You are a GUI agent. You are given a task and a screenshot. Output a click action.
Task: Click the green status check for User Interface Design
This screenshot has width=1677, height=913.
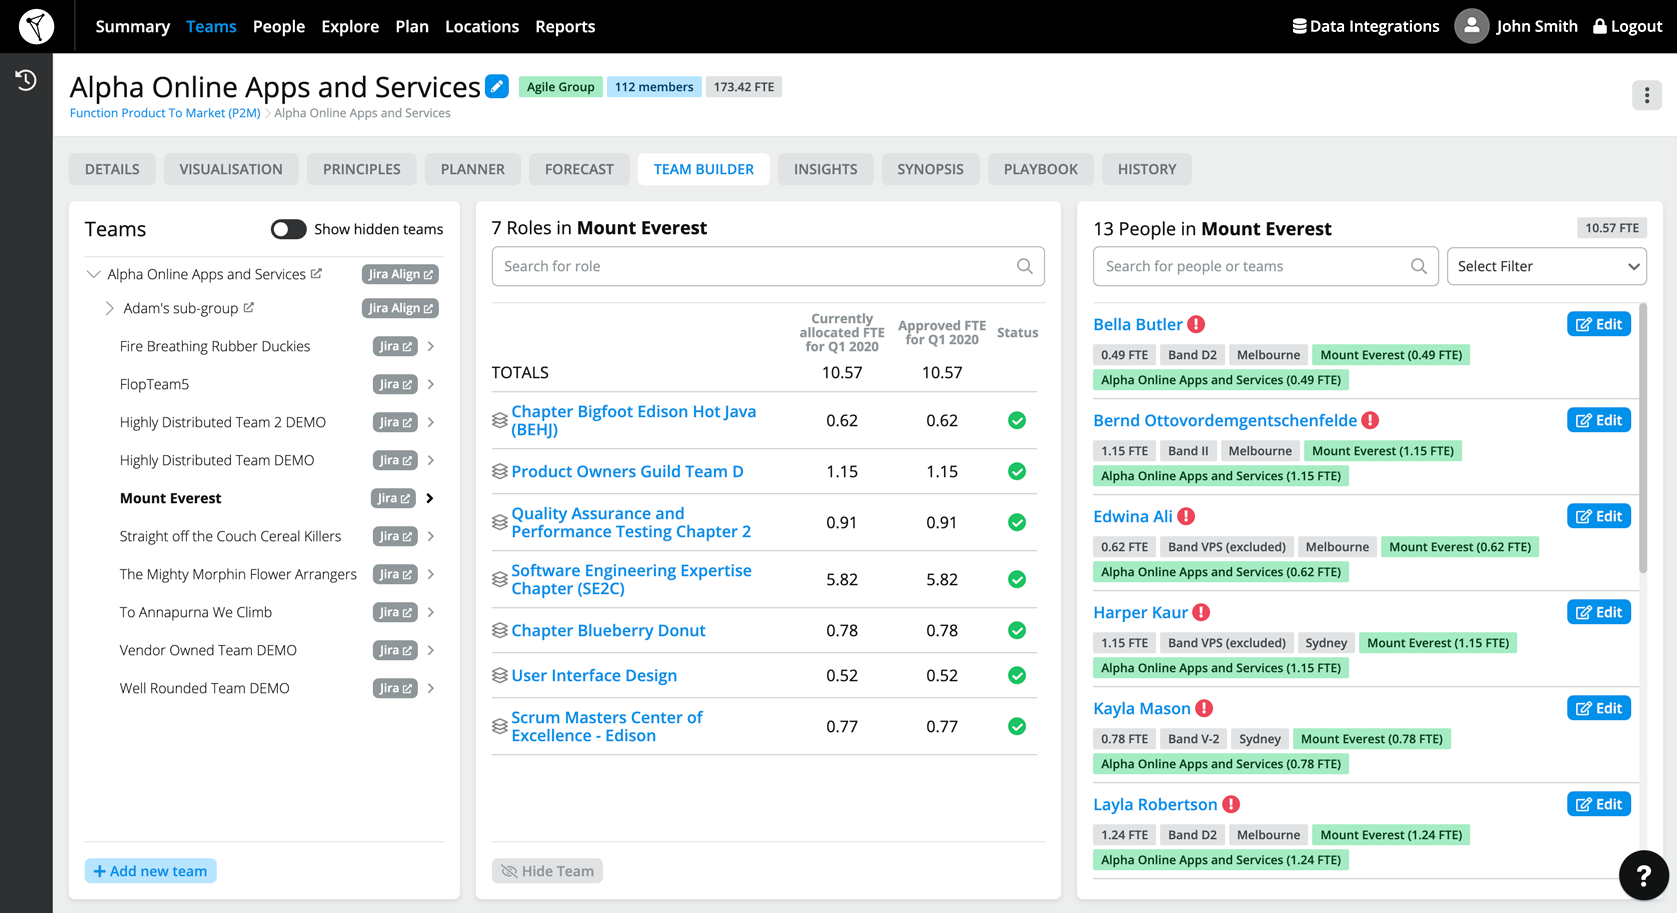[1017, 675]
